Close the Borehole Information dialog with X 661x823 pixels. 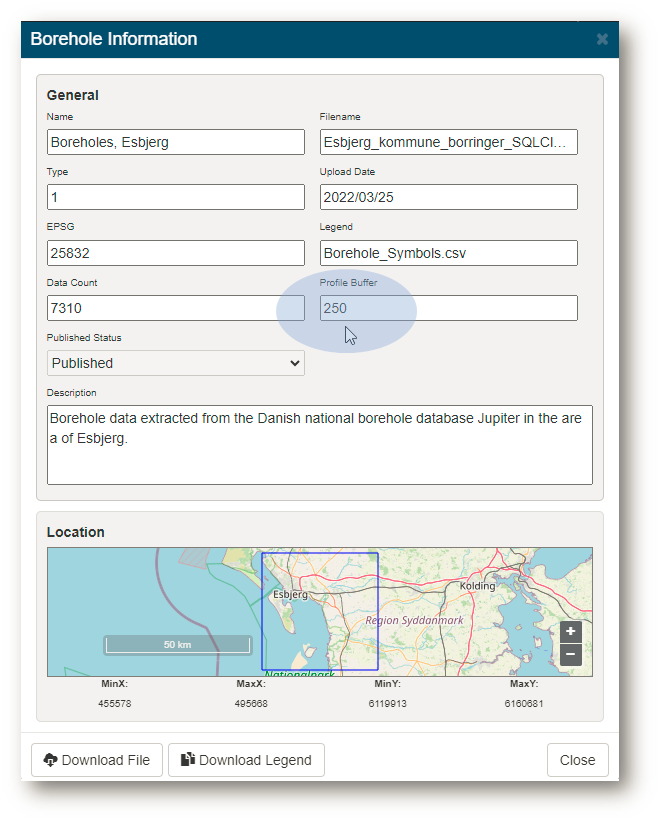point(602,39)
